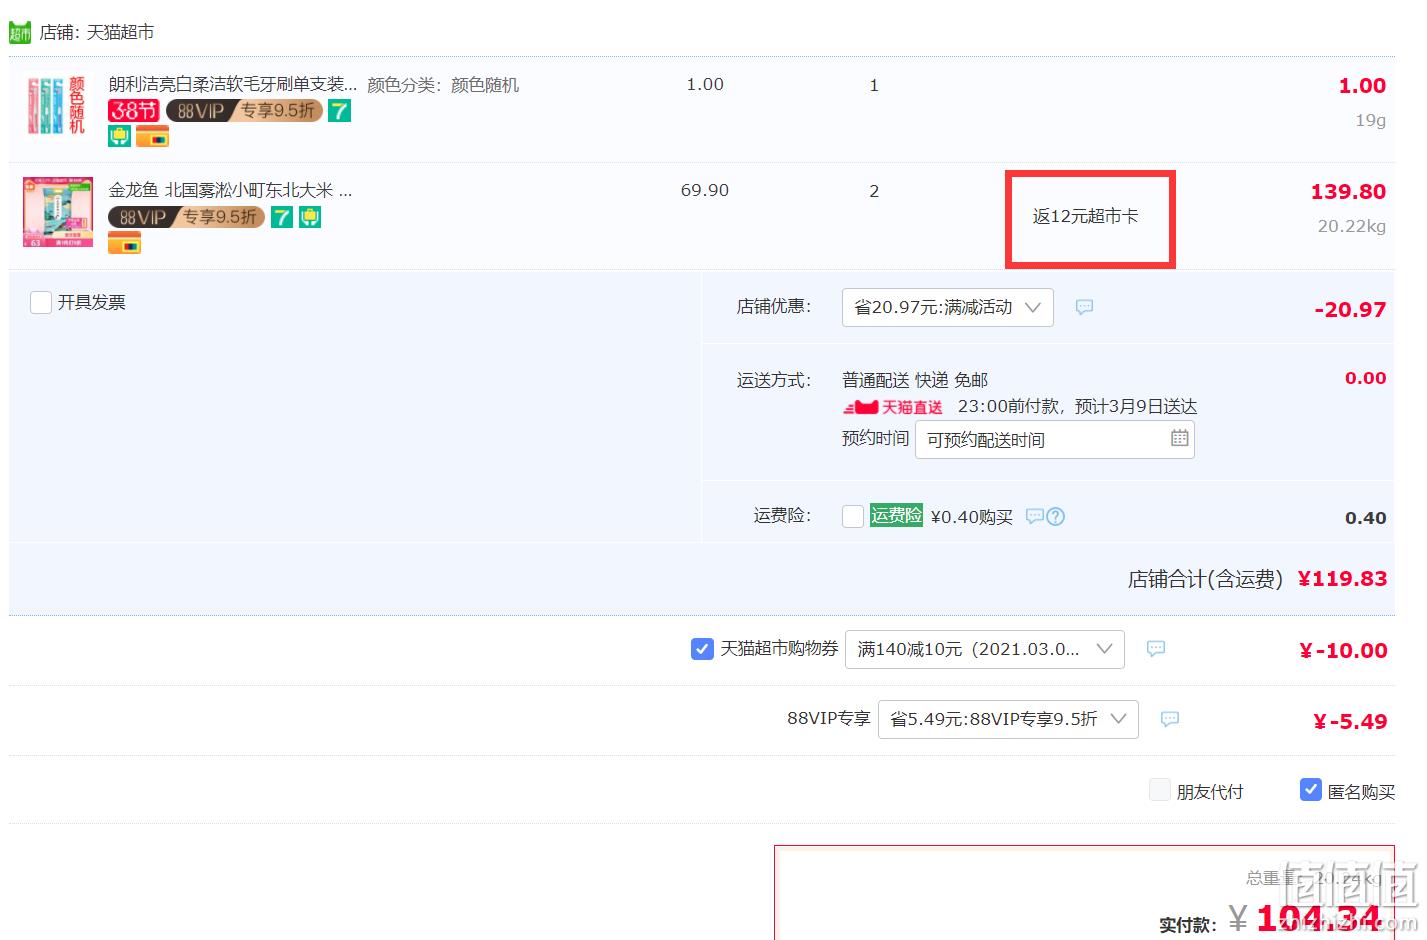Click the toothbrush subtotal 1.00 in red
1427x940 pixels.
pyautogui.click(x=1362, y=86)
